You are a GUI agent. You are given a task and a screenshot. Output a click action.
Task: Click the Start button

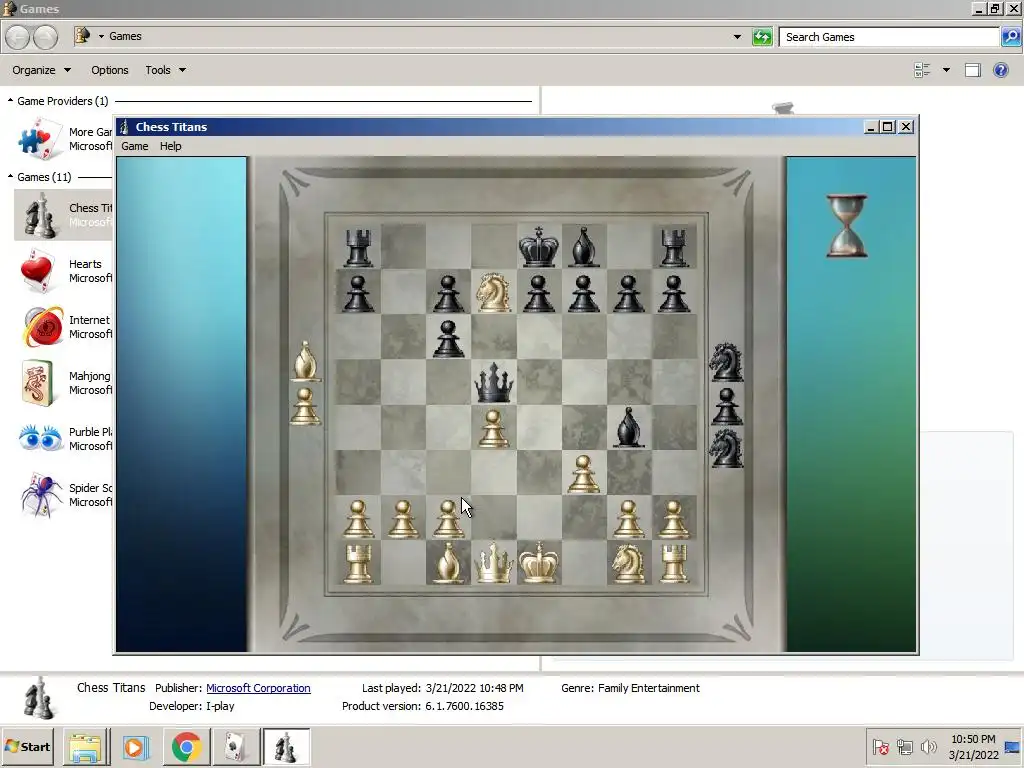(27, 746)
